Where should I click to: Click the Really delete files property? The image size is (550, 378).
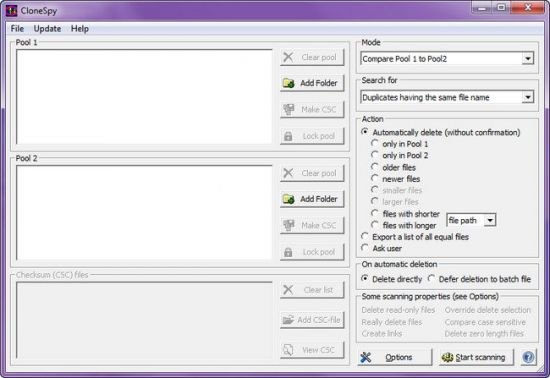(x=392, y=322)
